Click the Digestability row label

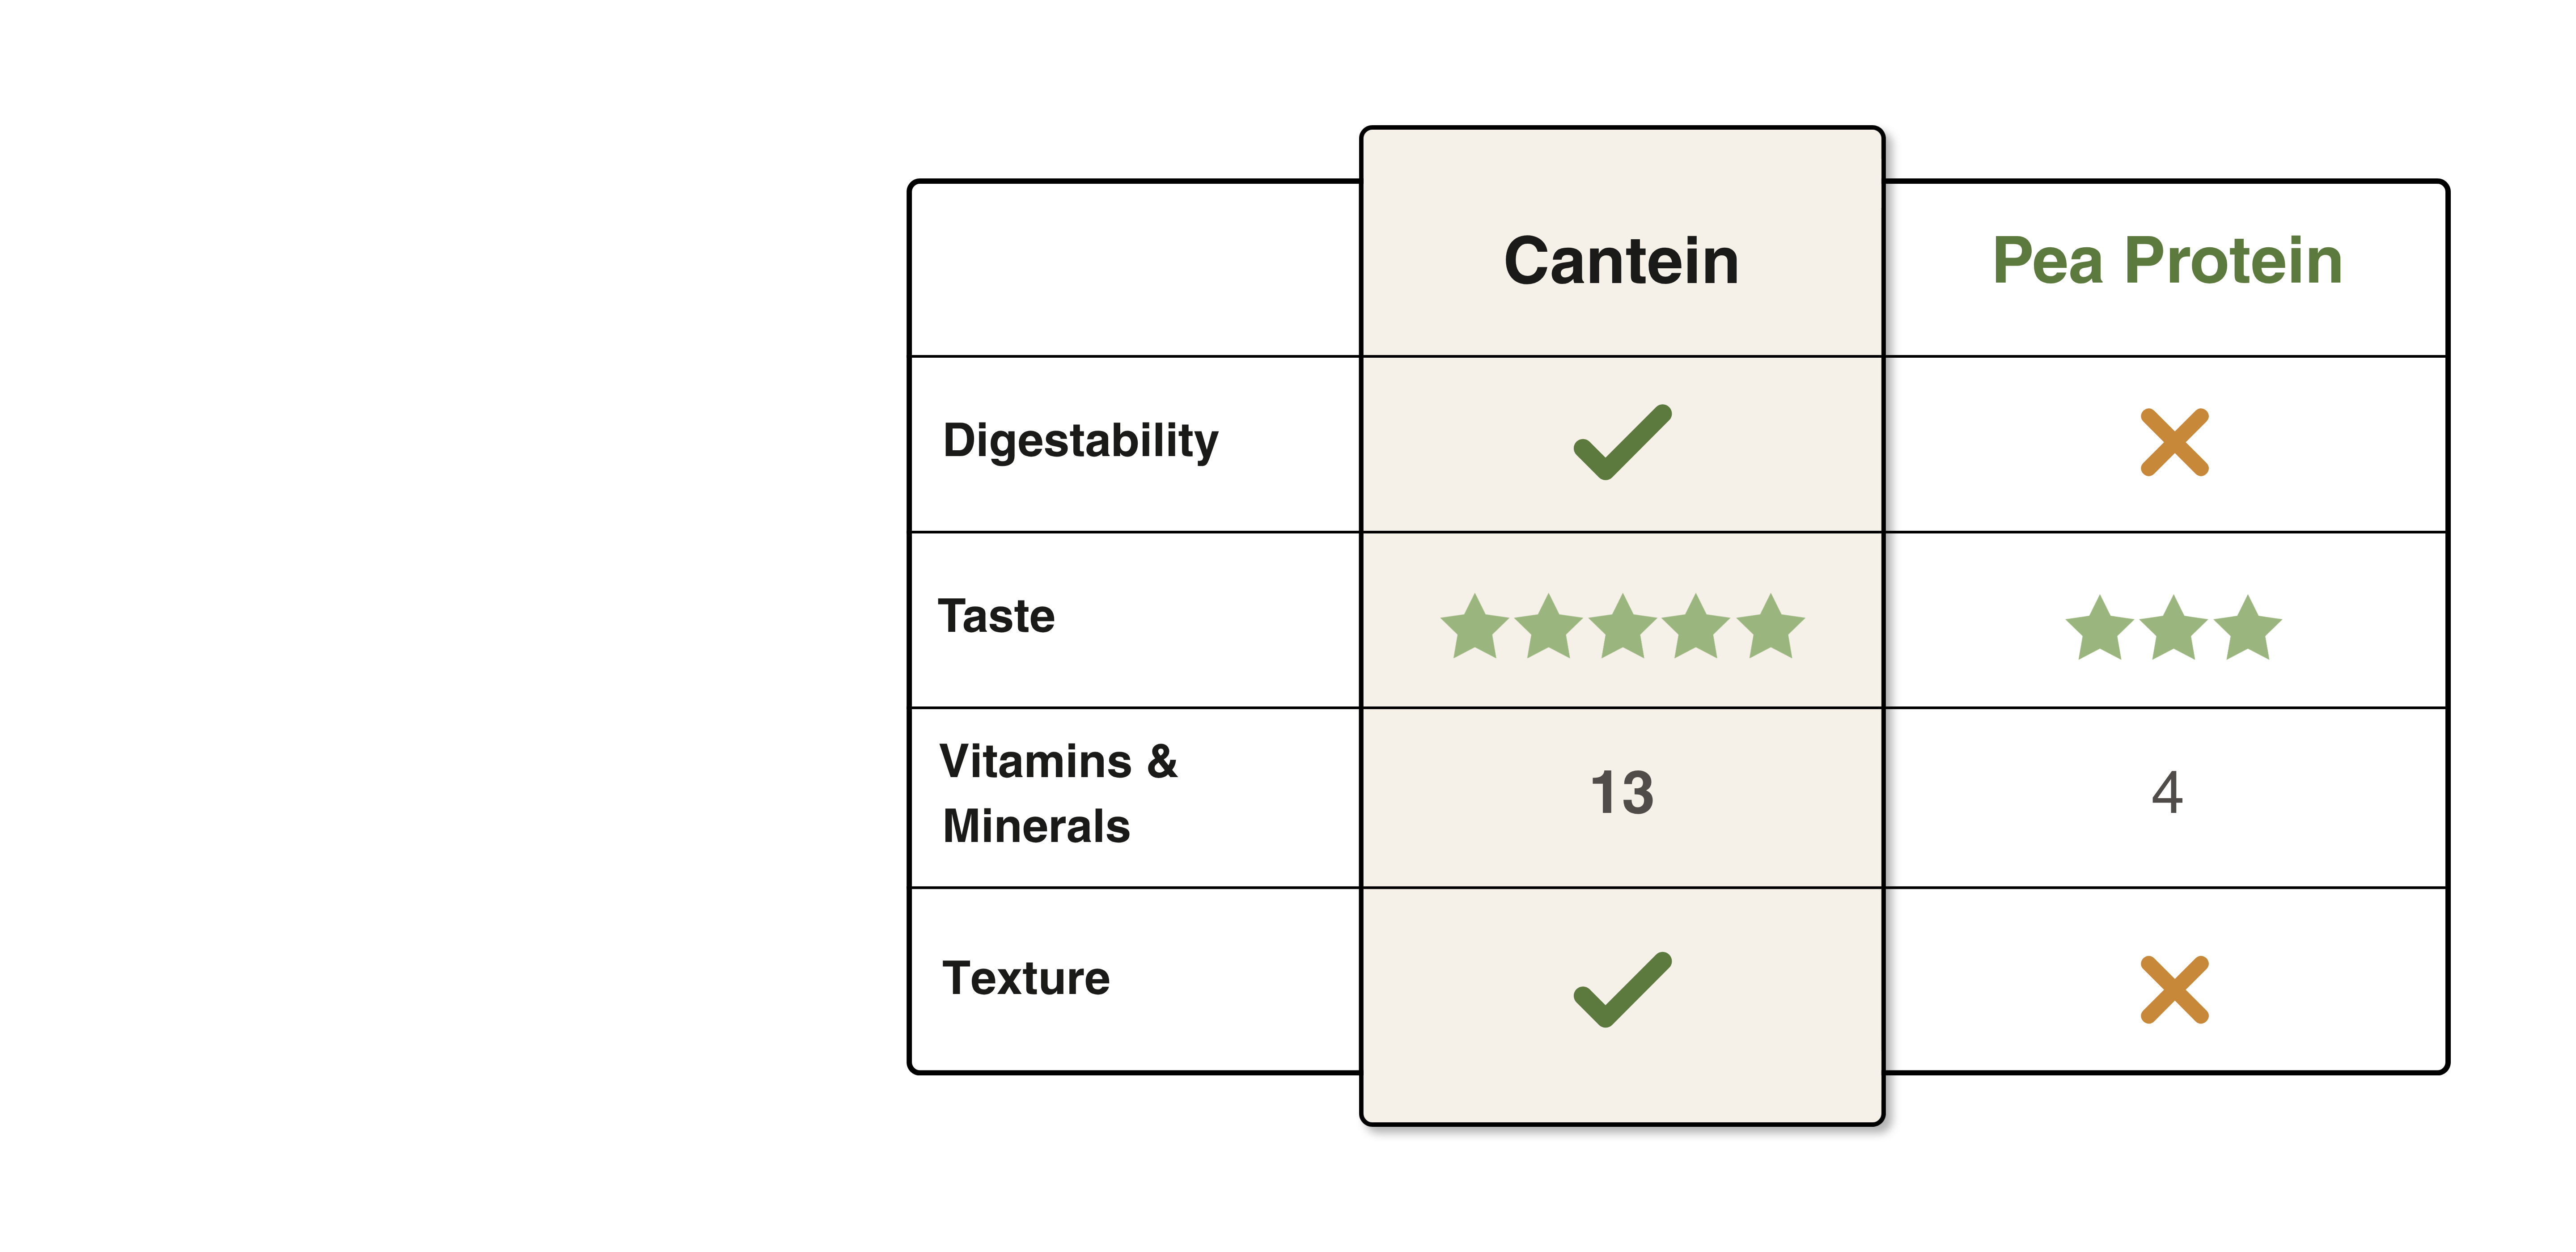pos(1080,441)
